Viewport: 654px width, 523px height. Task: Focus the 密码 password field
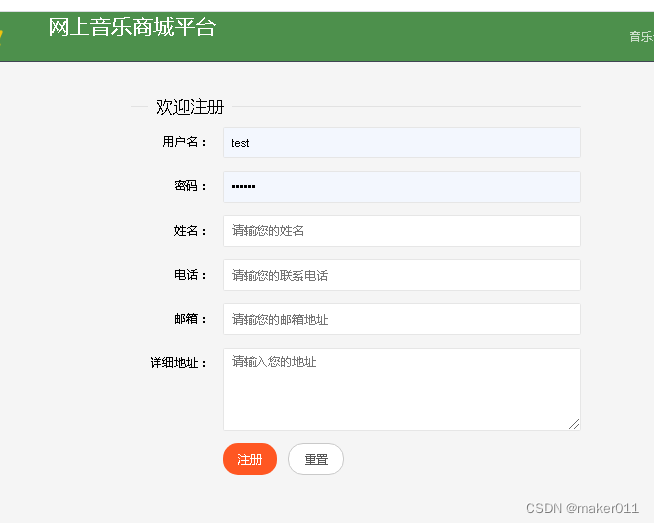click(x=402, y=187)
